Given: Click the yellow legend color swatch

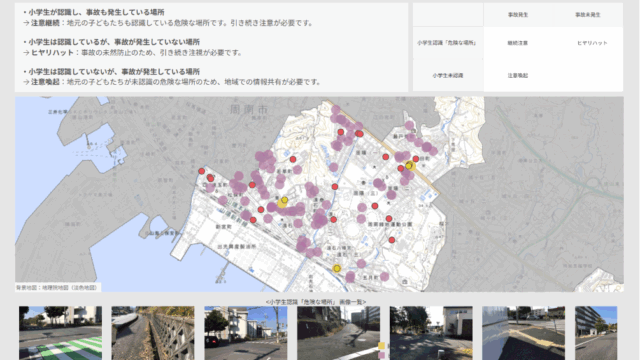Looking at the screenshot, I should click(382, 346).
